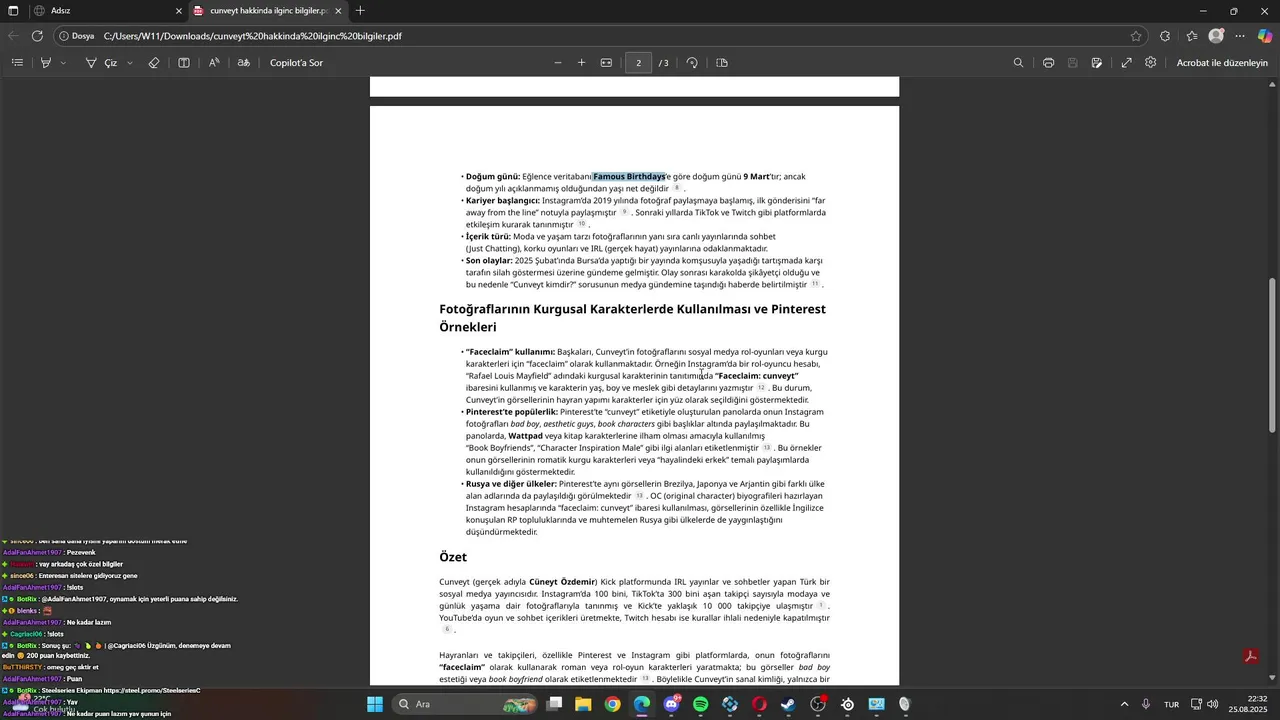Screen dimensions: 1280x720
Task: Open the browser profile avatar
Action: [1216, 36]
